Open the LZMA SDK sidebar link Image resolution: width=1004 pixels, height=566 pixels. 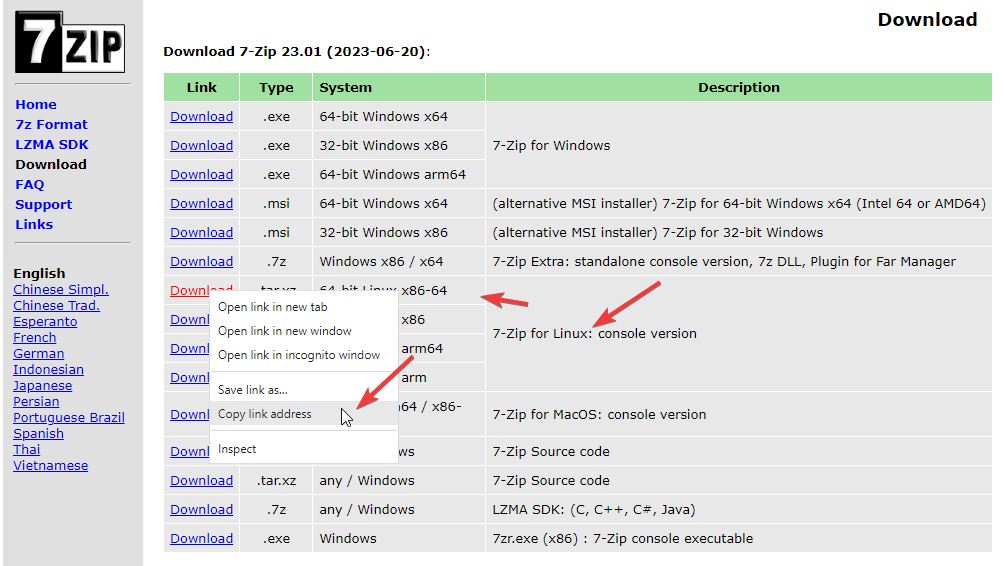click(x=52, y=145)
